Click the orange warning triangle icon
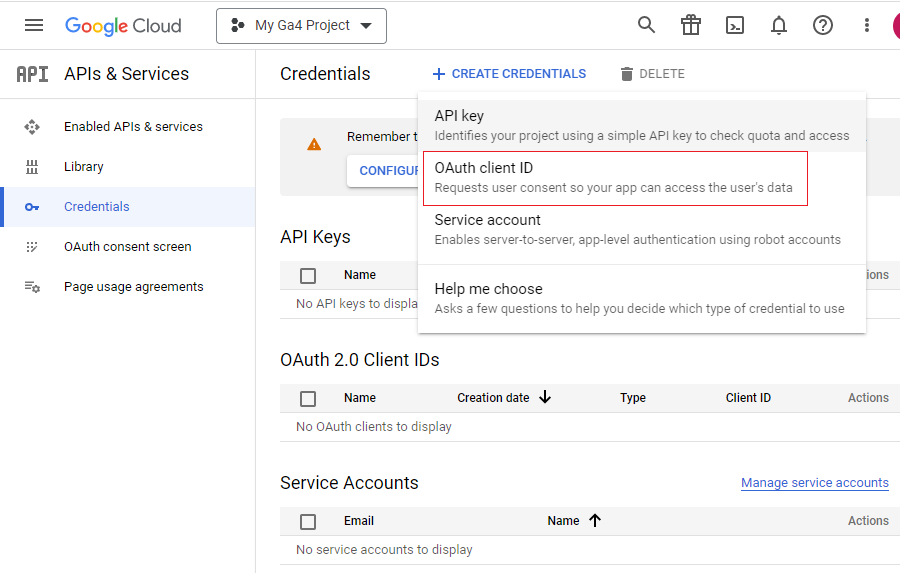The height and width of the screenshot is (573, 900). 314,145
